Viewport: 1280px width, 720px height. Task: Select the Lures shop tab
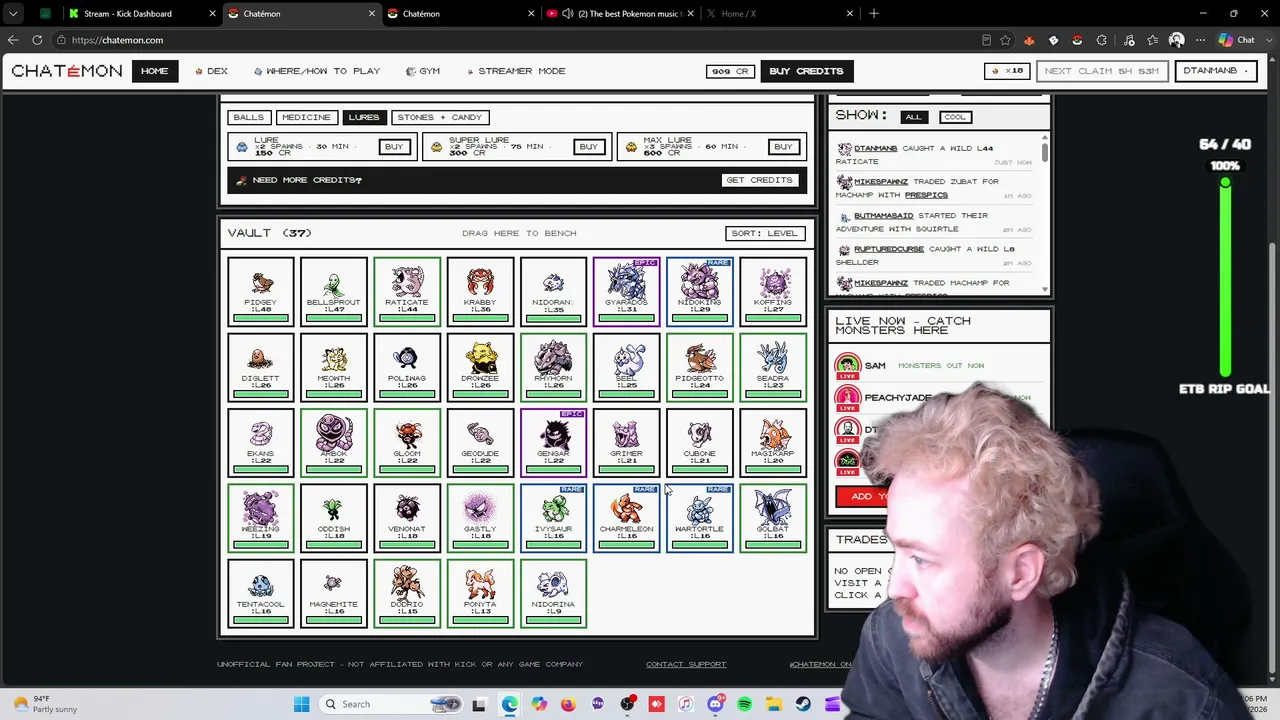click(364, 117)
